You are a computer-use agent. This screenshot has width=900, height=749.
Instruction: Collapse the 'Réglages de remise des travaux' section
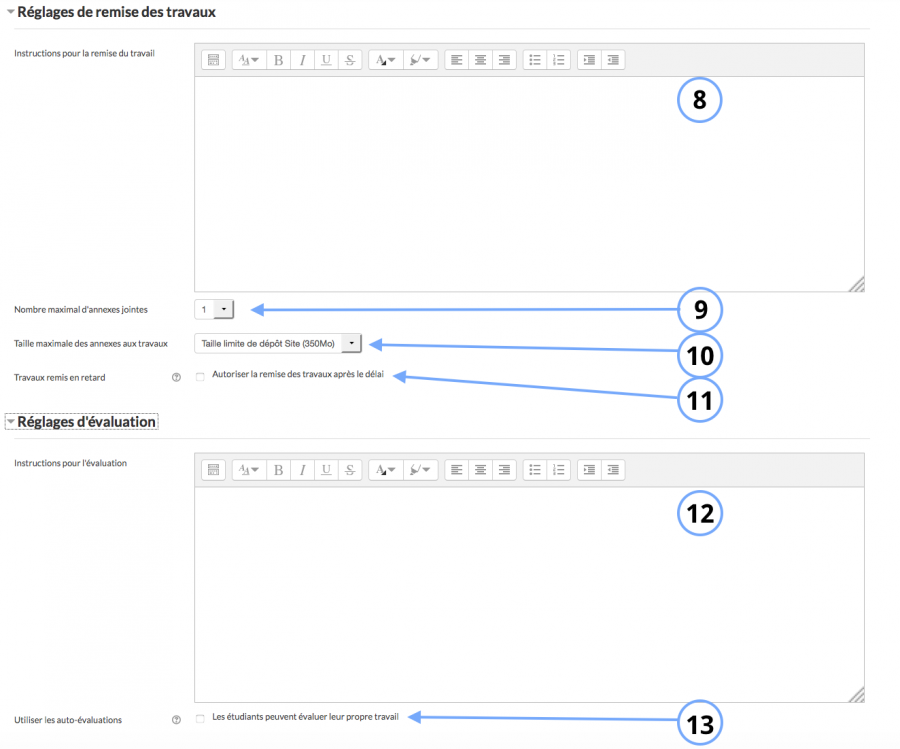click(12, 12)
